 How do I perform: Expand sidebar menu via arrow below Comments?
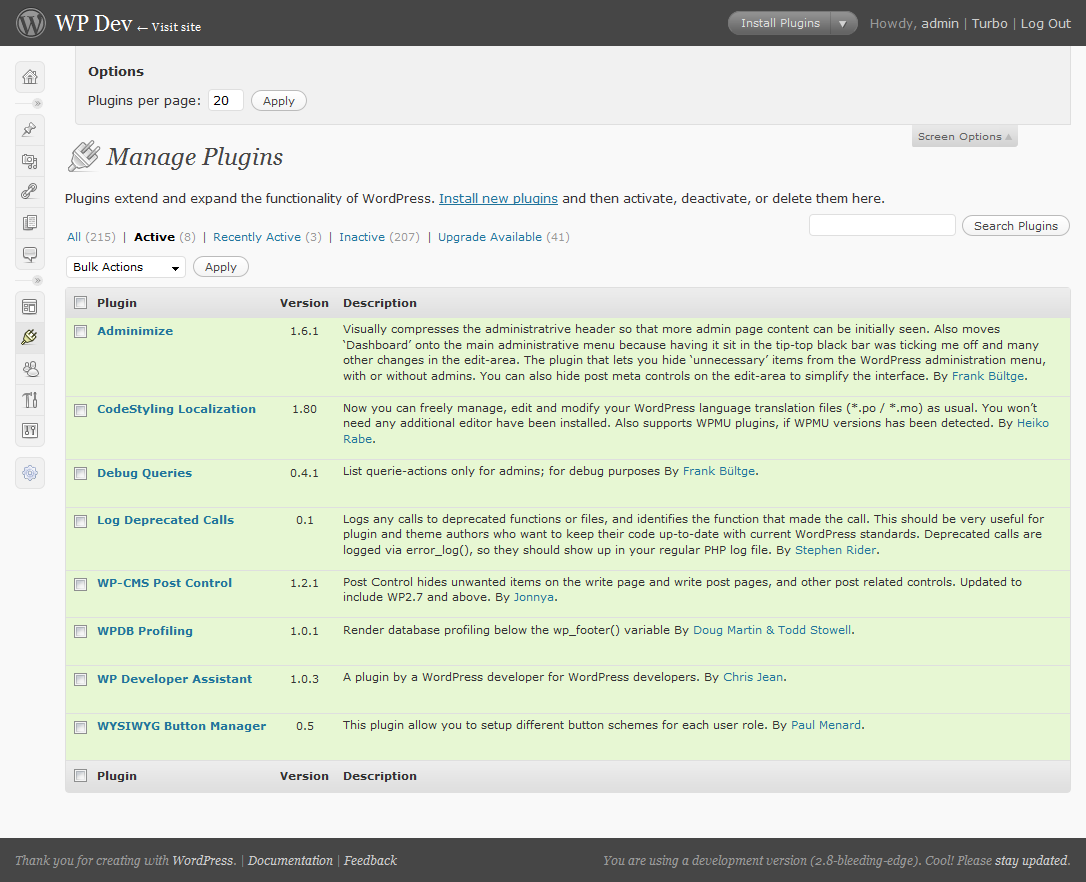37,281
